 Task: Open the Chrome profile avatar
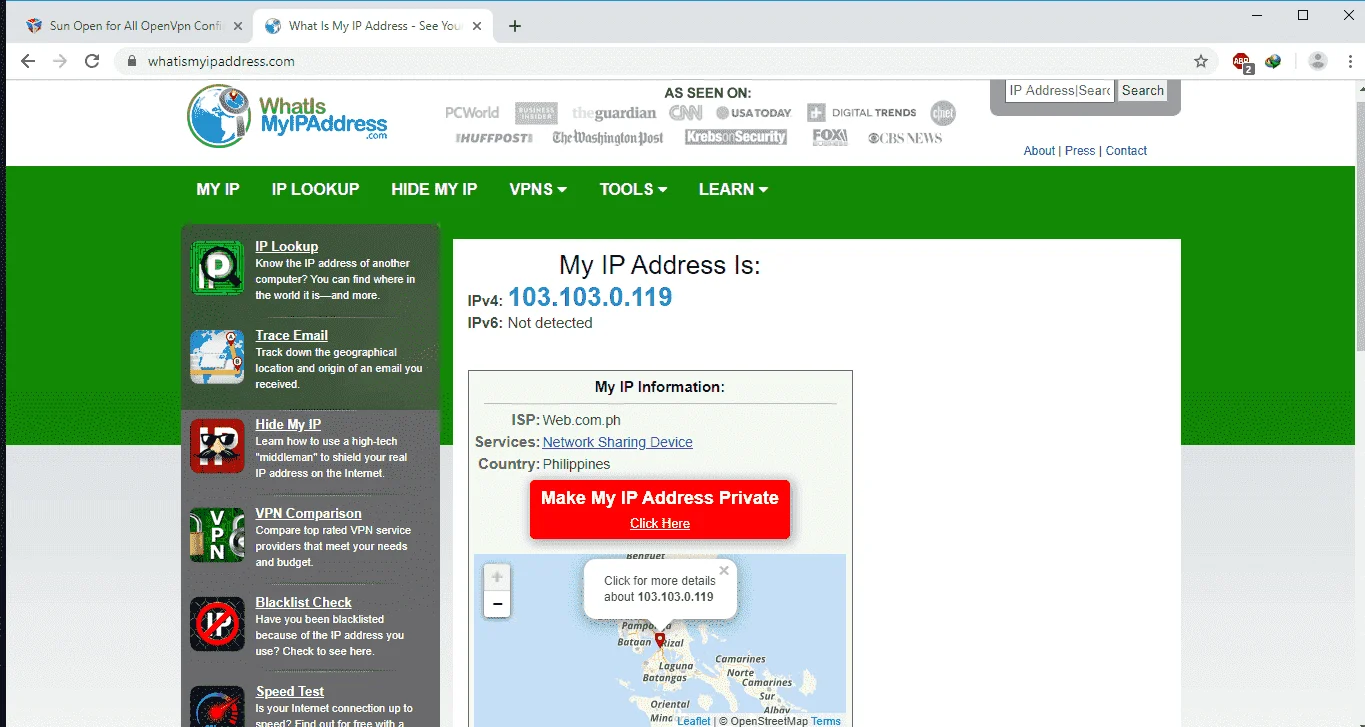click(1318, 61)
